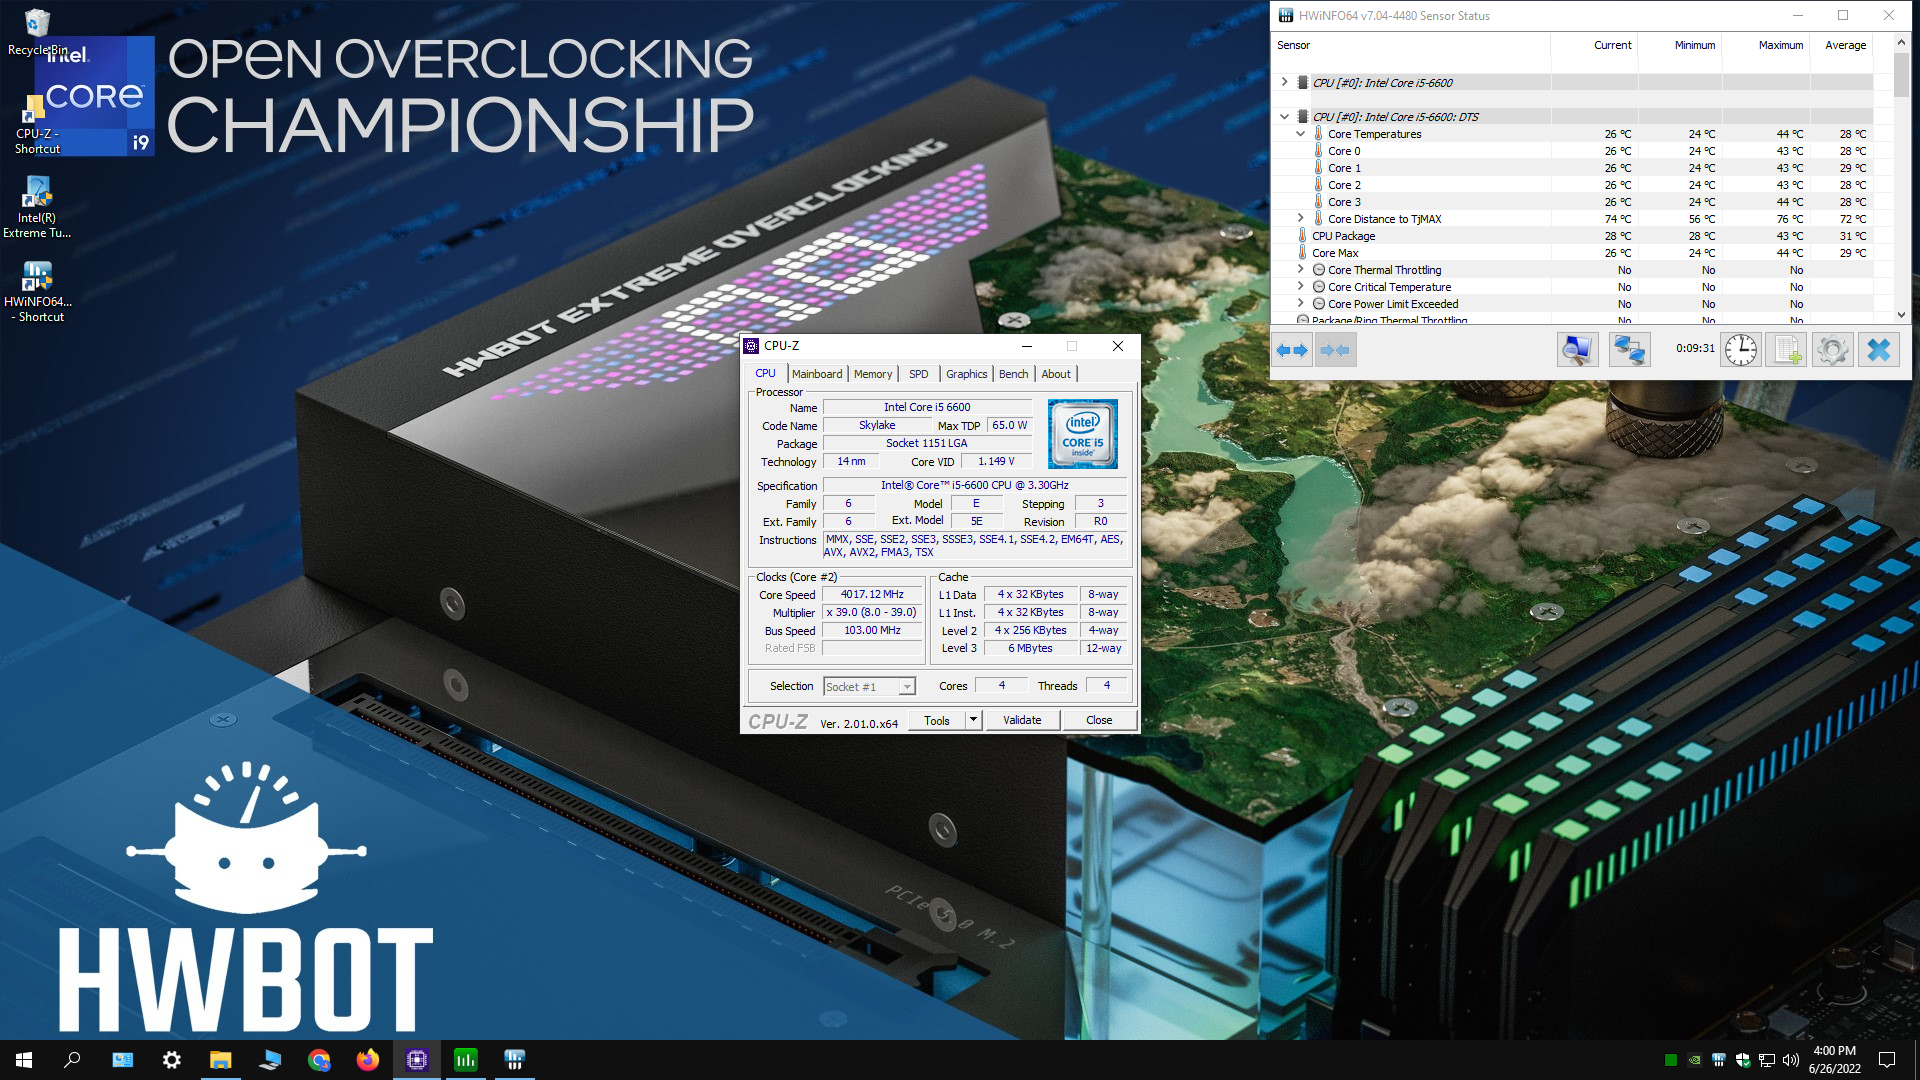The height and width of the screenshot is (1080, 1920).
Task: Click the taskbar clock showing 4:00 PM
Action: (1834, 1060)
